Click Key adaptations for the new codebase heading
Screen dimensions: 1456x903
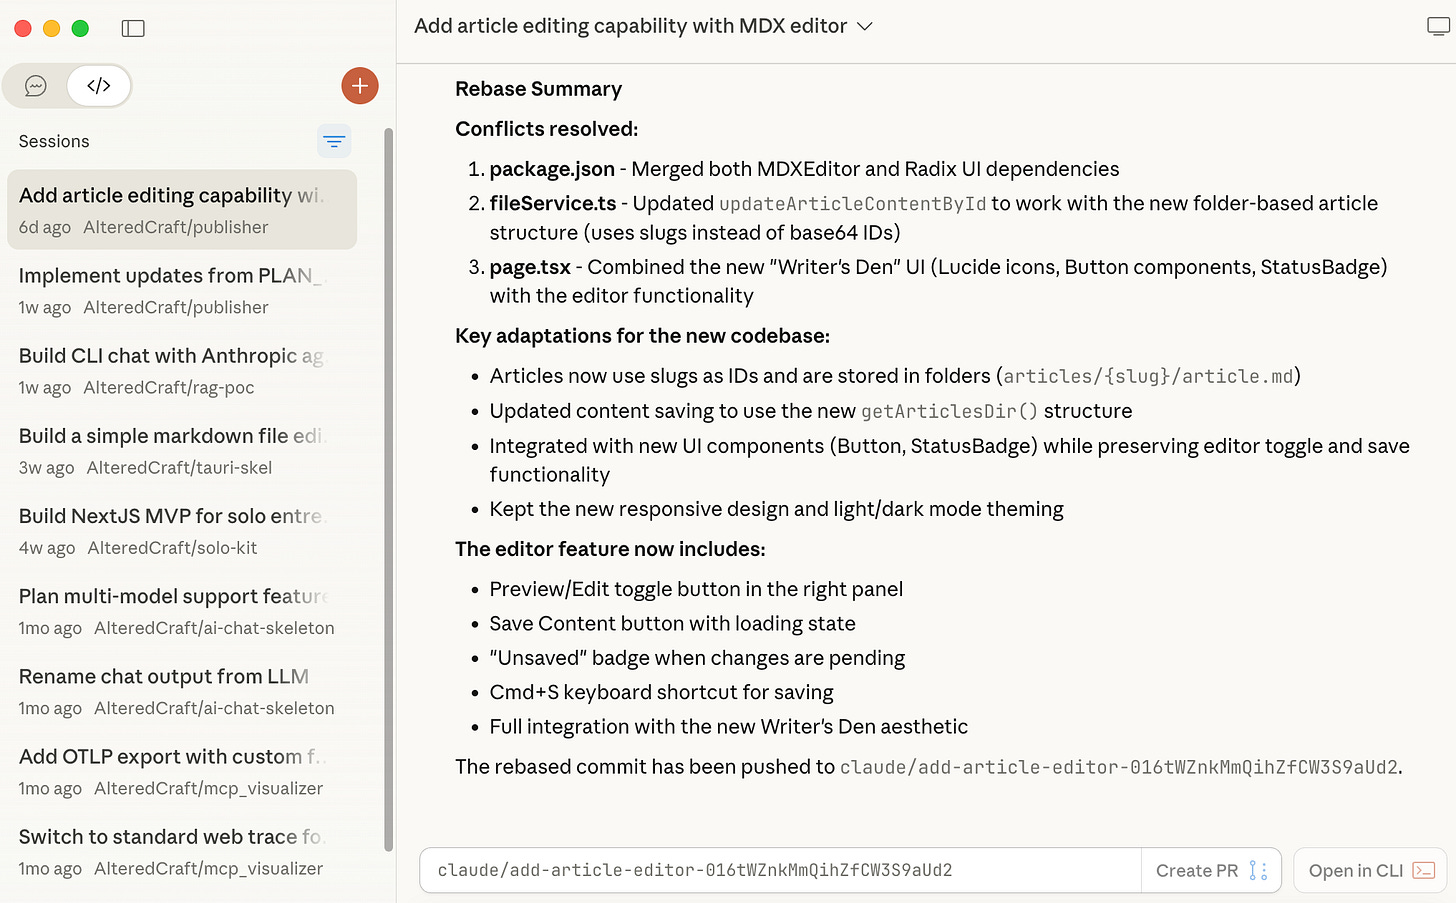642,336
